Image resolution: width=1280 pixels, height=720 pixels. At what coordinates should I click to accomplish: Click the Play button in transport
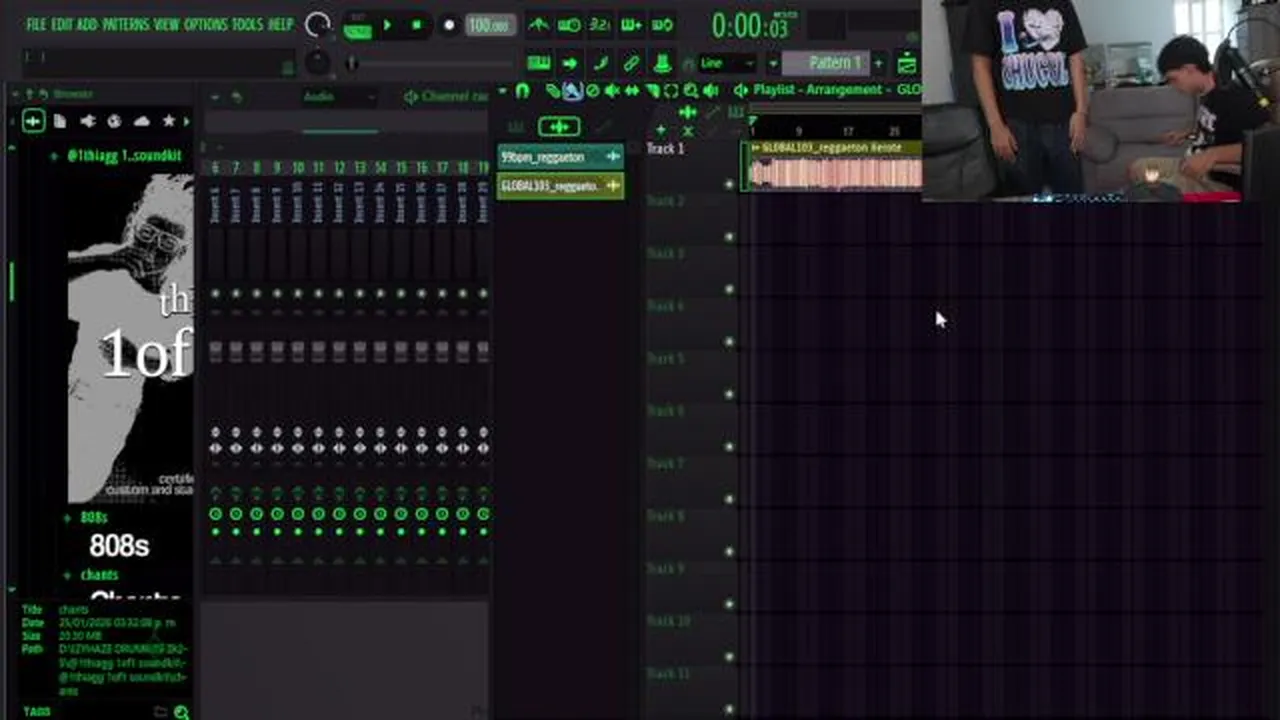point(387,25)
